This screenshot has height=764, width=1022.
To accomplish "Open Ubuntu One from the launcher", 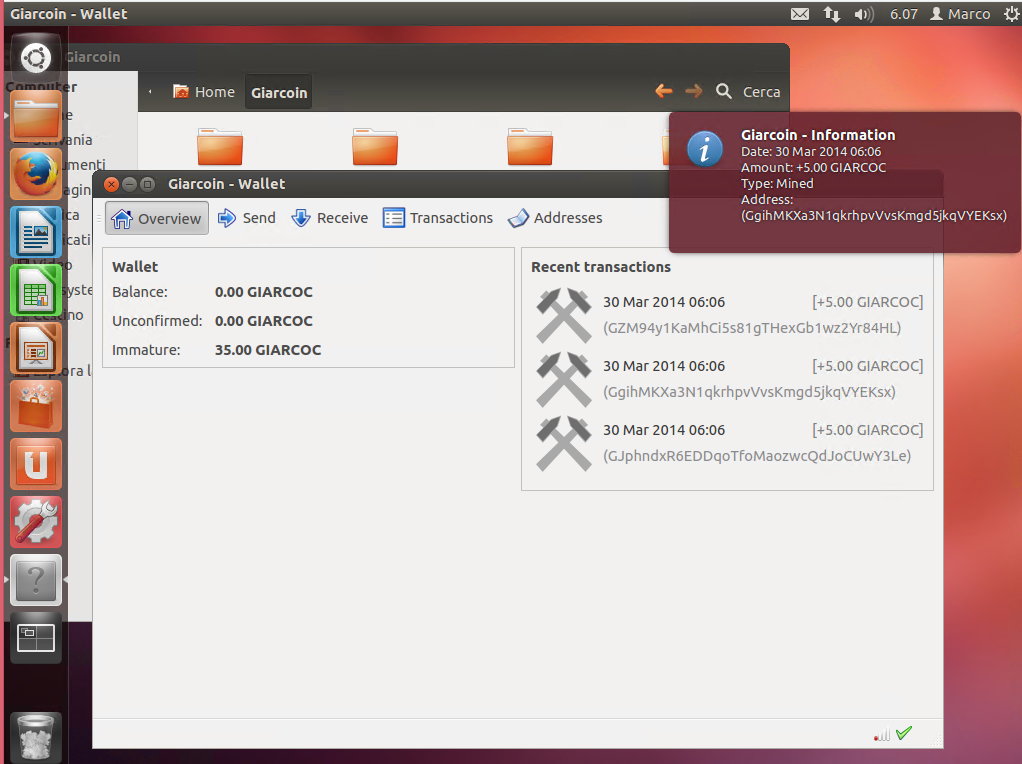I will pyautogui.click(x=36, y=464).
